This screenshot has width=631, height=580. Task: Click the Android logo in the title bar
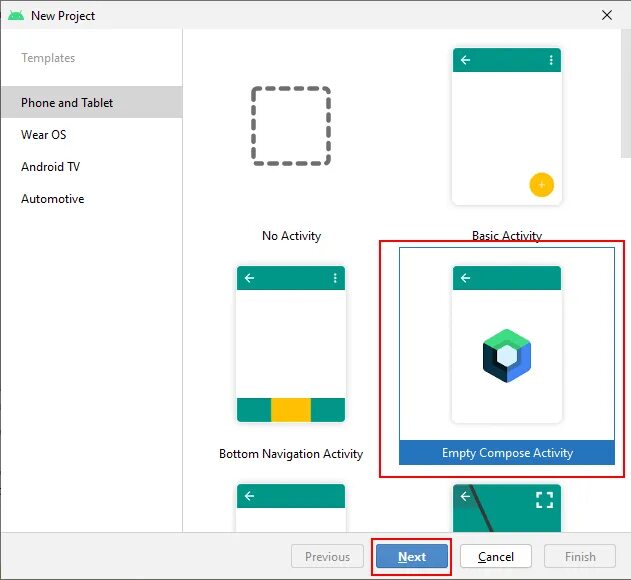point(16,16)
